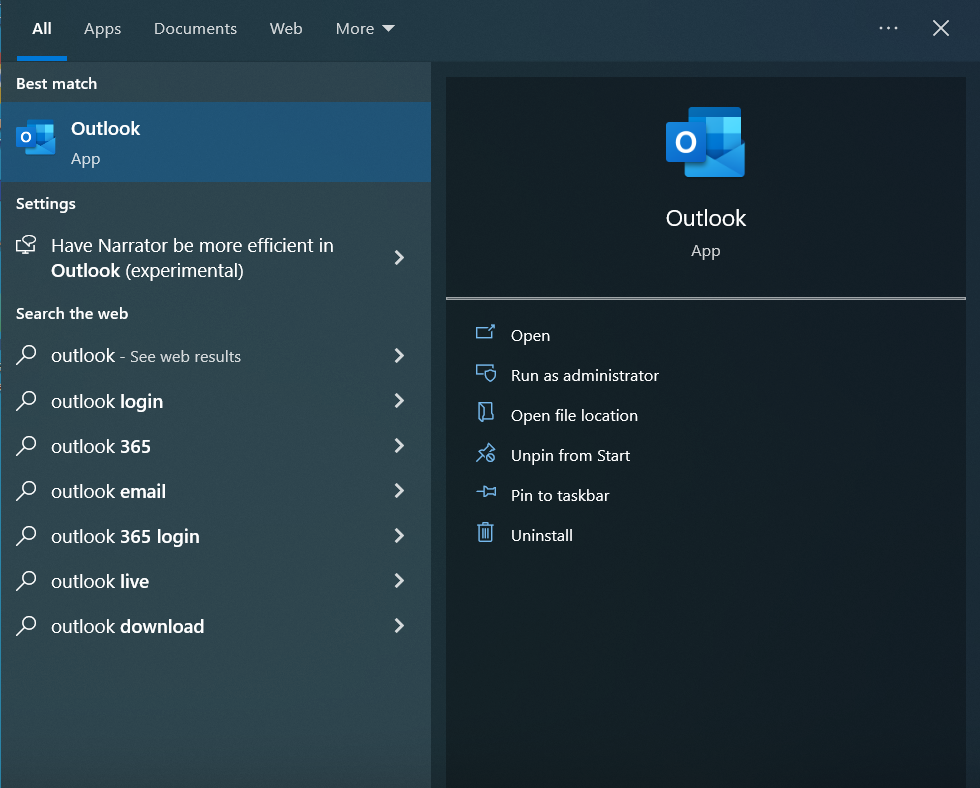Expand 'outlook - See web results' chevron
Screen dimensions: 980x788
pyautogui.click(x=399, y=356)
